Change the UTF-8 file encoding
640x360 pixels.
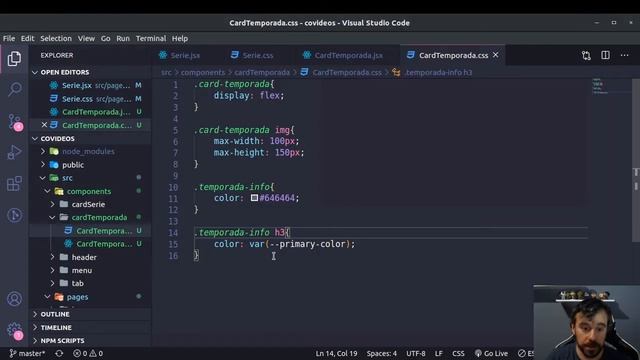[x=416, y=353]
